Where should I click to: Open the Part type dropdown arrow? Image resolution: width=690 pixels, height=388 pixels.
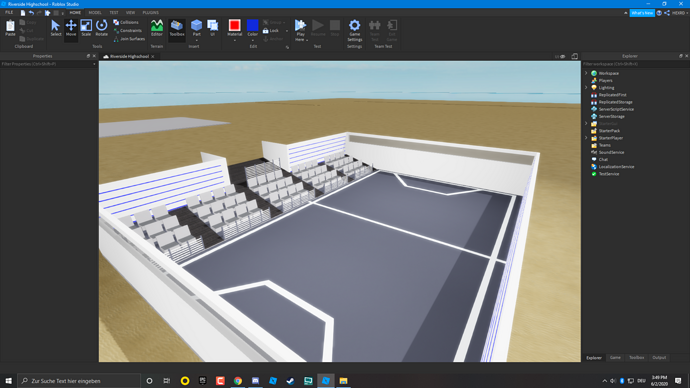(196, 40)
